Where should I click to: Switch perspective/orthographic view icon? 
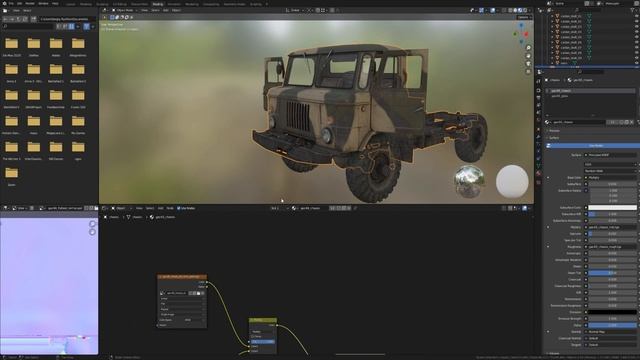coord(528,71)
